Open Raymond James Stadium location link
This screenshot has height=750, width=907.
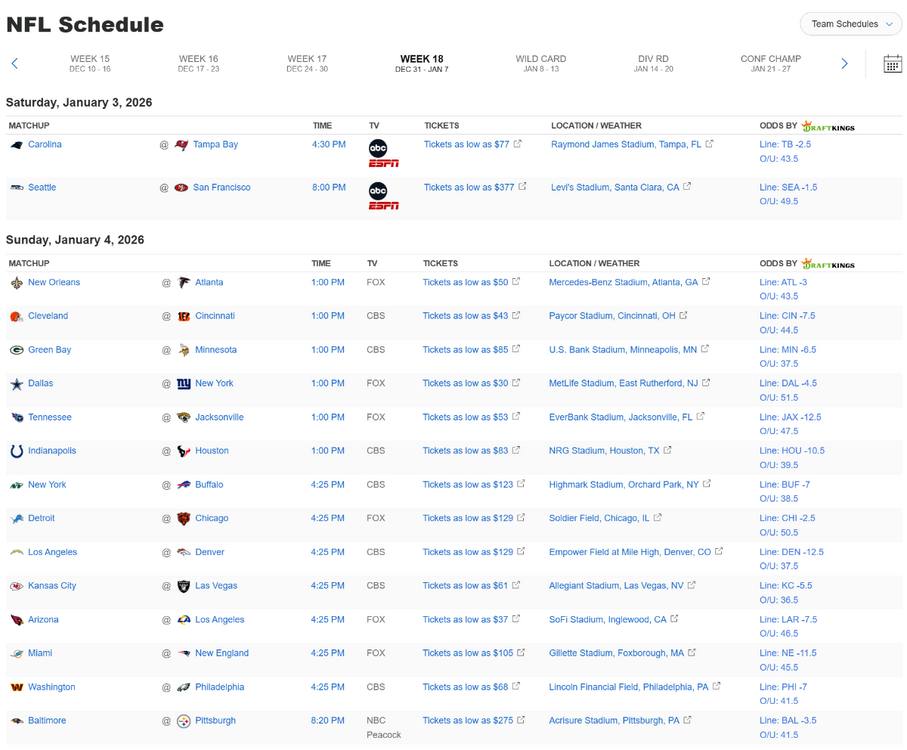[626, 145]
